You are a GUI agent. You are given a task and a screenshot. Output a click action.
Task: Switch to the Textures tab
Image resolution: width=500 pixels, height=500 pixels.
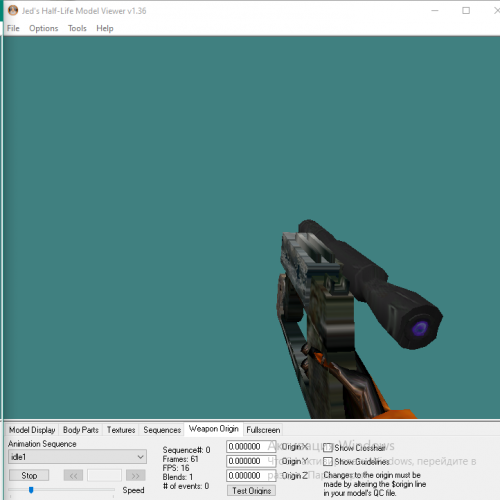coord(121,430)
